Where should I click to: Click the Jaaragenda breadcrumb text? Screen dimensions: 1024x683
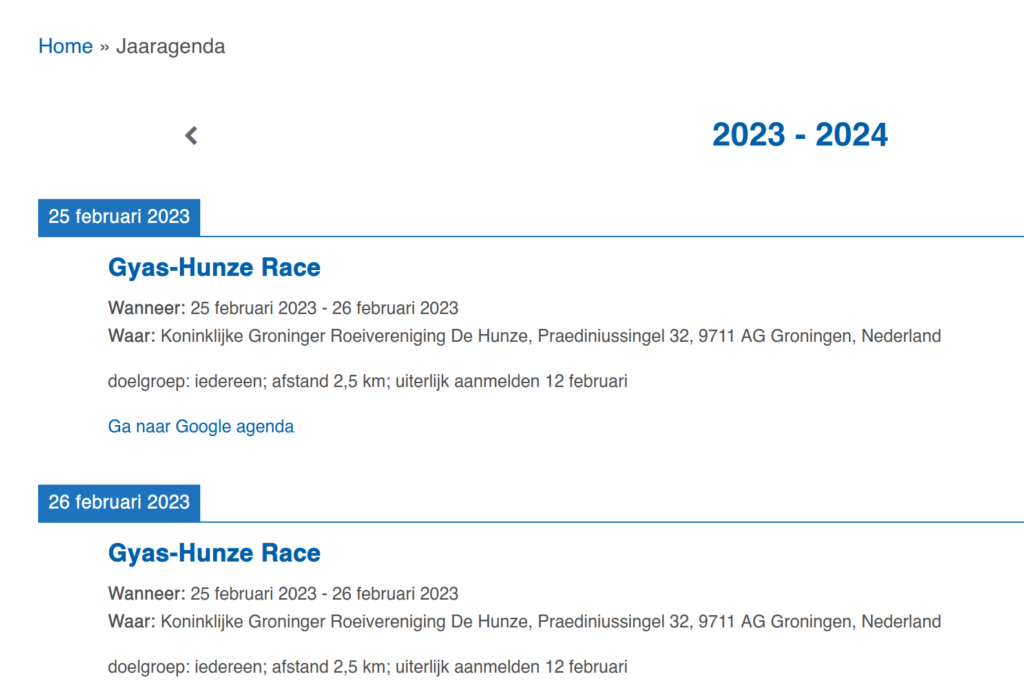(x=170, y=46)
